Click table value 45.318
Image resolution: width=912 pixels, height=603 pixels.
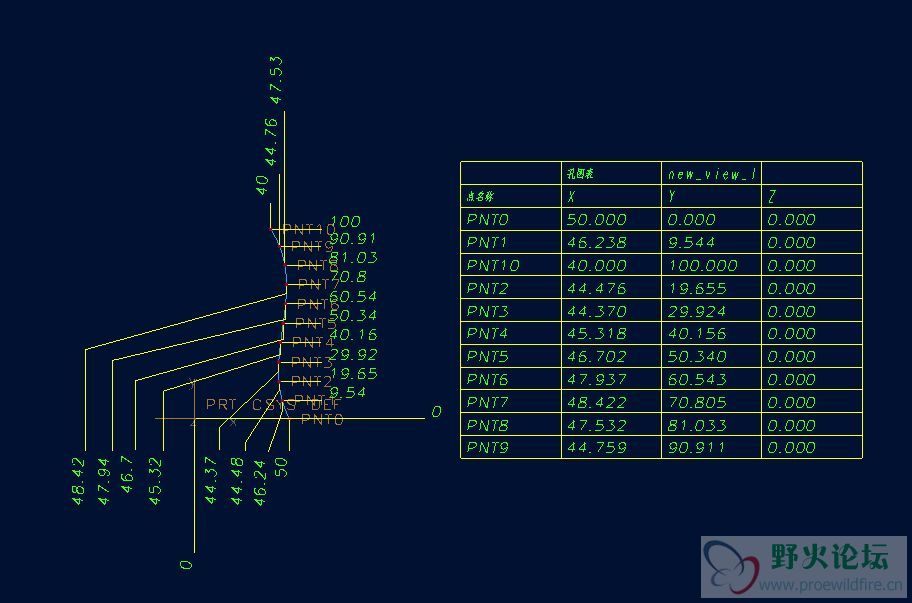pos(596,334)
